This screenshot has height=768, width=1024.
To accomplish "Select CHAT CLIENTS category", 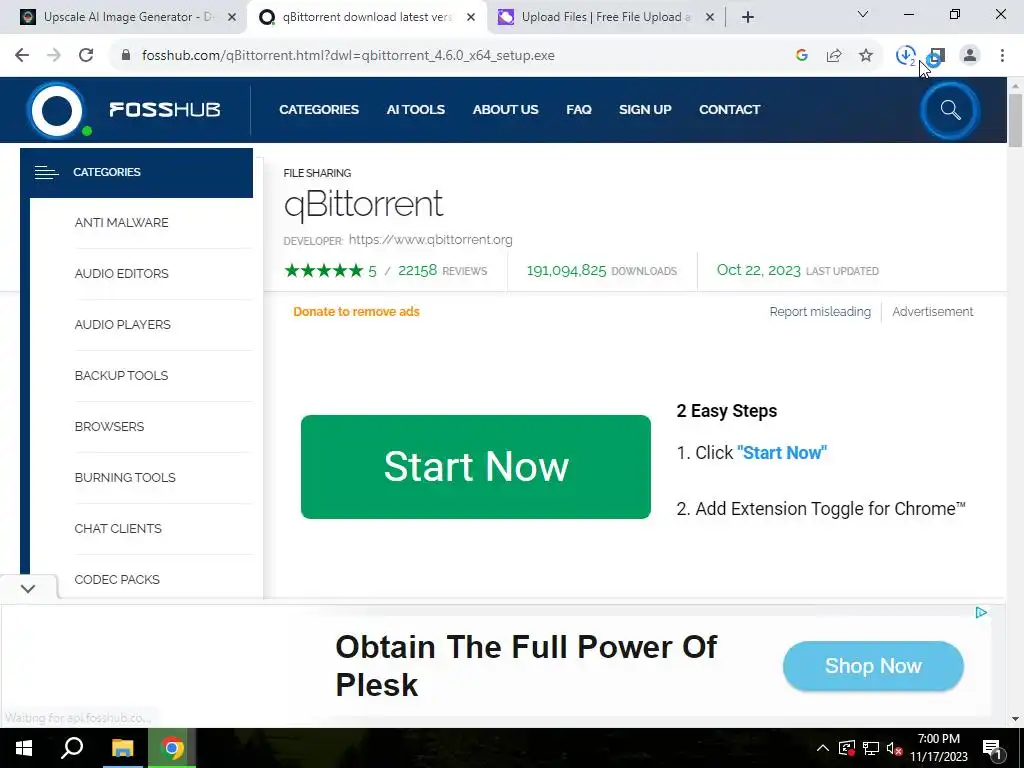I will 118,528.
